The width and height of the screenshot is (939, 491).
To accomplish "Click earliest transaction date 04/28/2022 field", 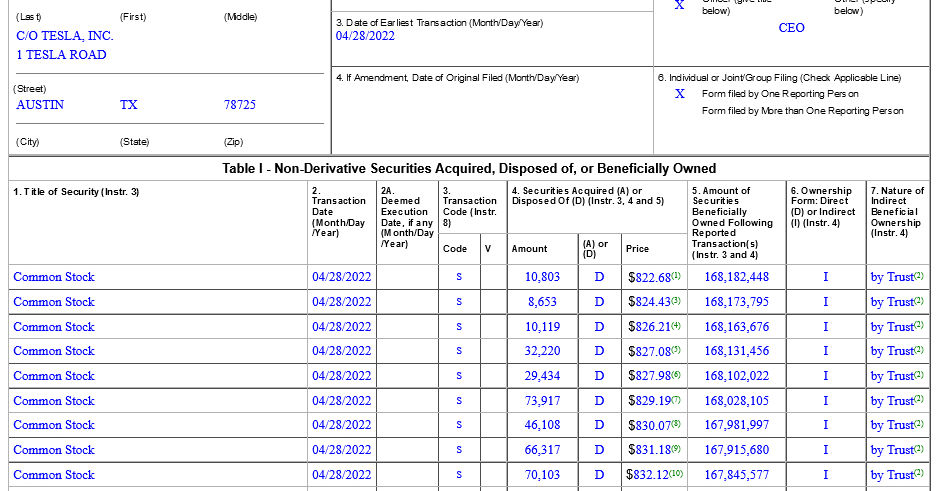I will pos(365,36).
